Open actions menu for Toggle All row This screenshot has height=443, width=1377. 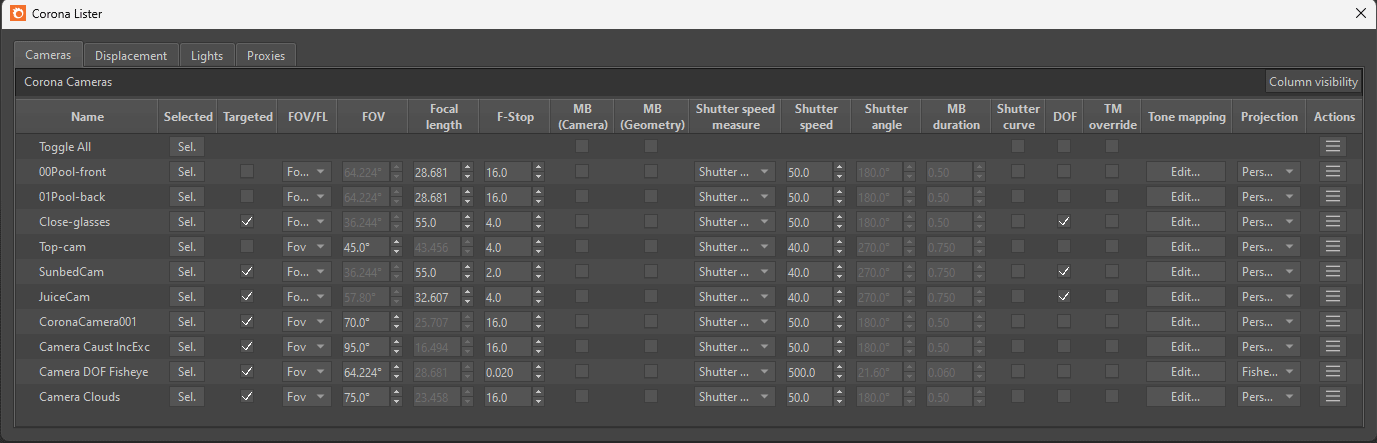tap(1333, 147)
